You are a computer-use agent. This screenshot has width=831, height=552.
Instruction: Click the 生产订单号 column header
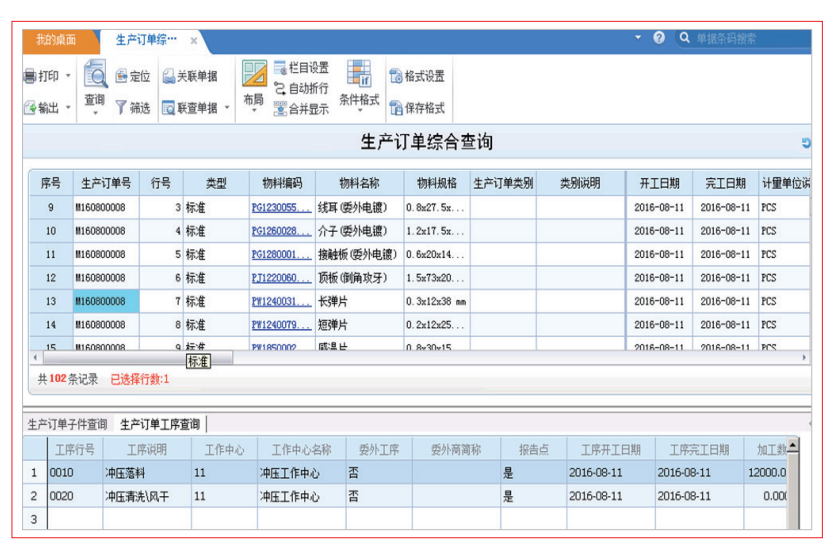pos(106,183)
